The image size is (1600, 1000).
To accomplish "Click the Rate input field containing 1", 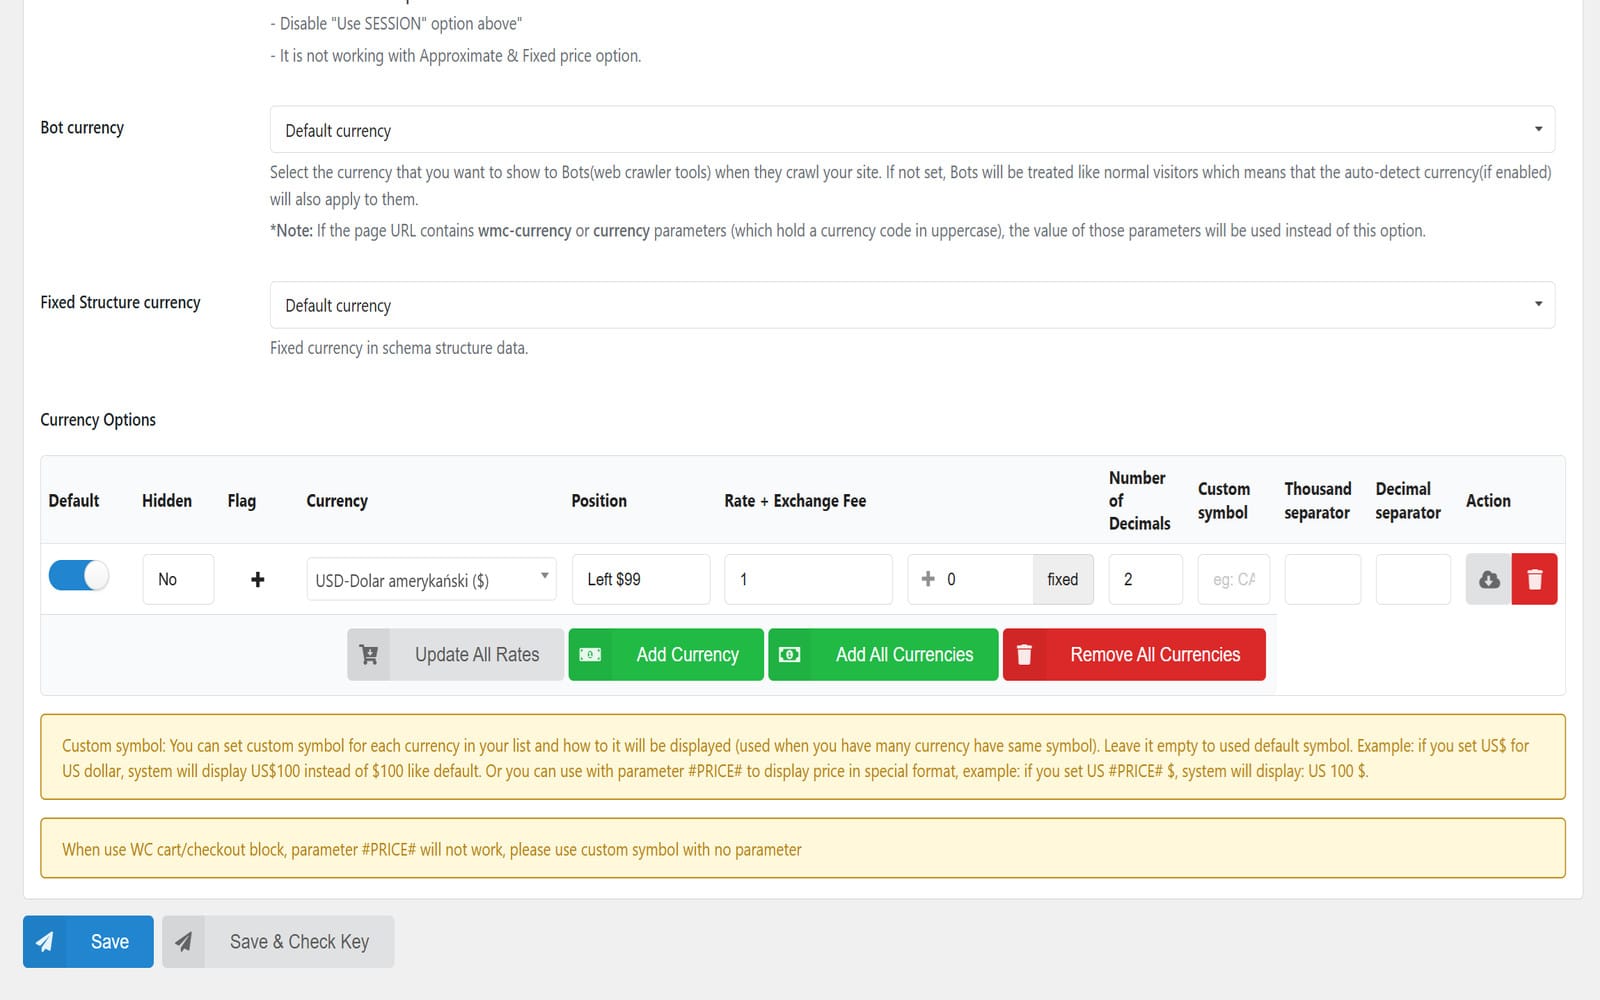I will click(808, 579).
